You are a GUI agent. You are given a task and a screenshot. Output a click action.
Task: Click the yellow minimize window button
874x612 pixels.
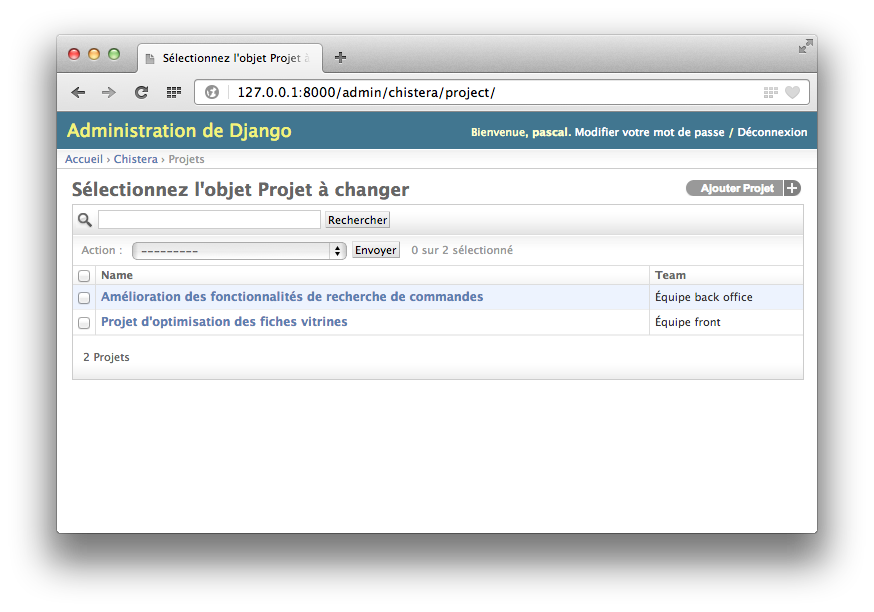coord(94,54)
